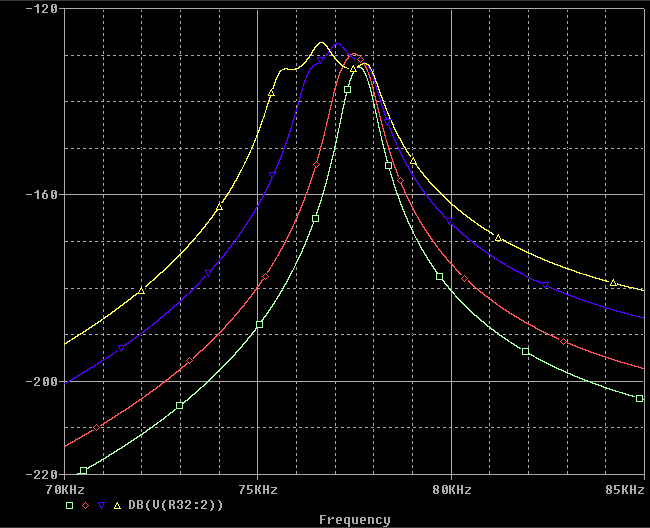Click the blue inverted triangle legend symbol
This screenshot has height=528, width=650.
(x=101, y=505)
